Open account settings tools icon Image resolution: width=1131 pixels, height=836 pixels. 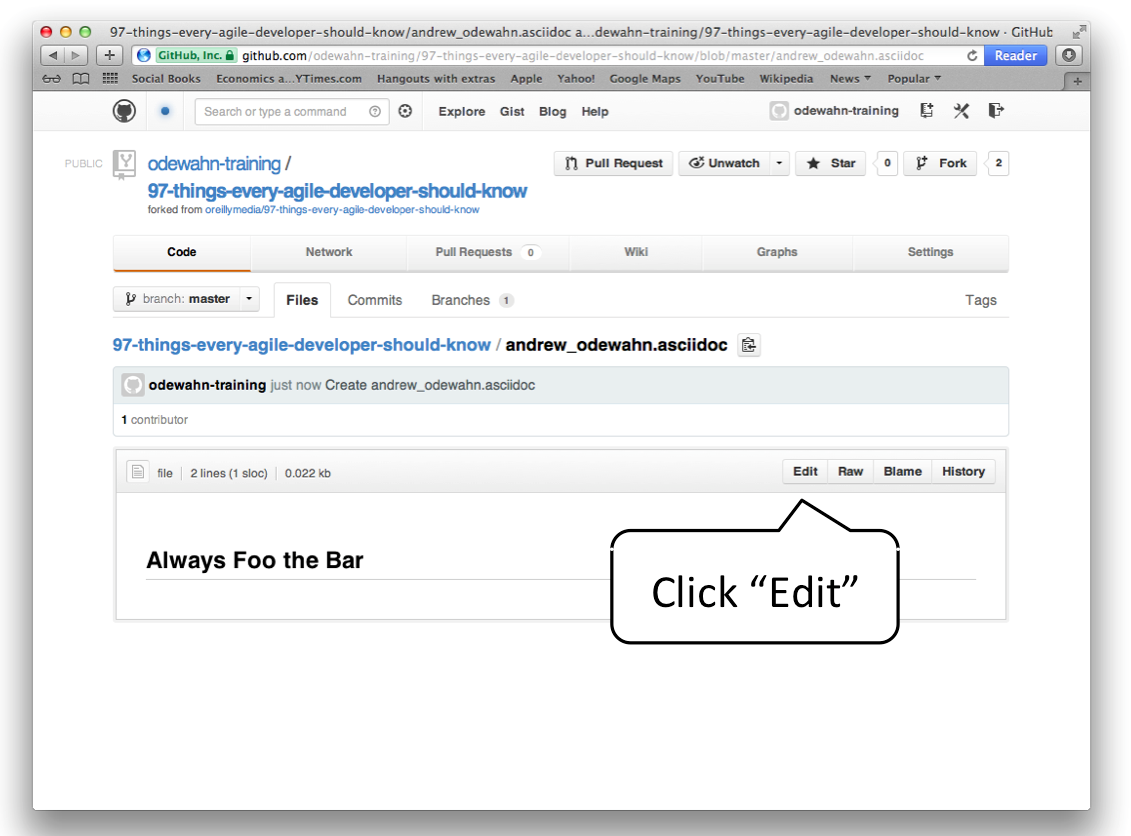961,110
